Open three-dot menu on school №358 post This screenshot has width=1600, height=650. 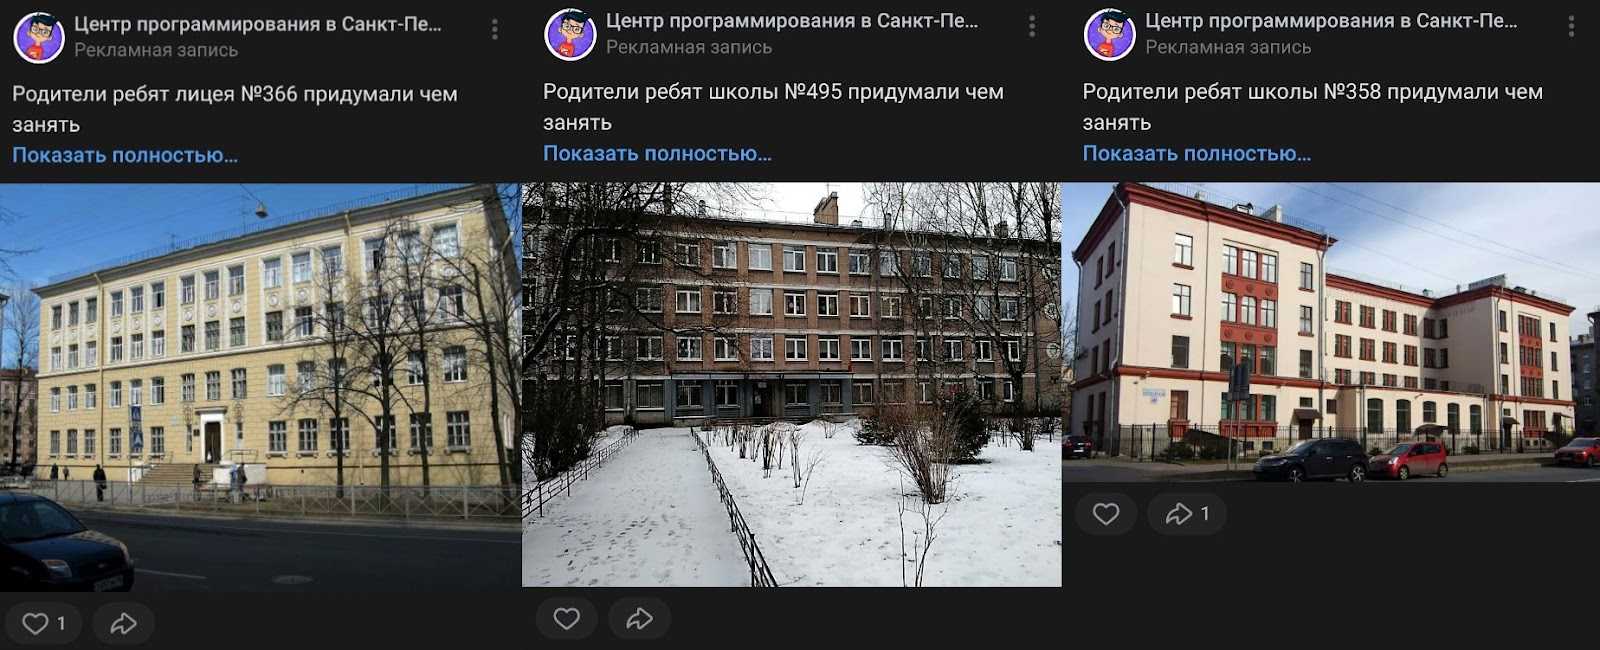pos(1571,27)
